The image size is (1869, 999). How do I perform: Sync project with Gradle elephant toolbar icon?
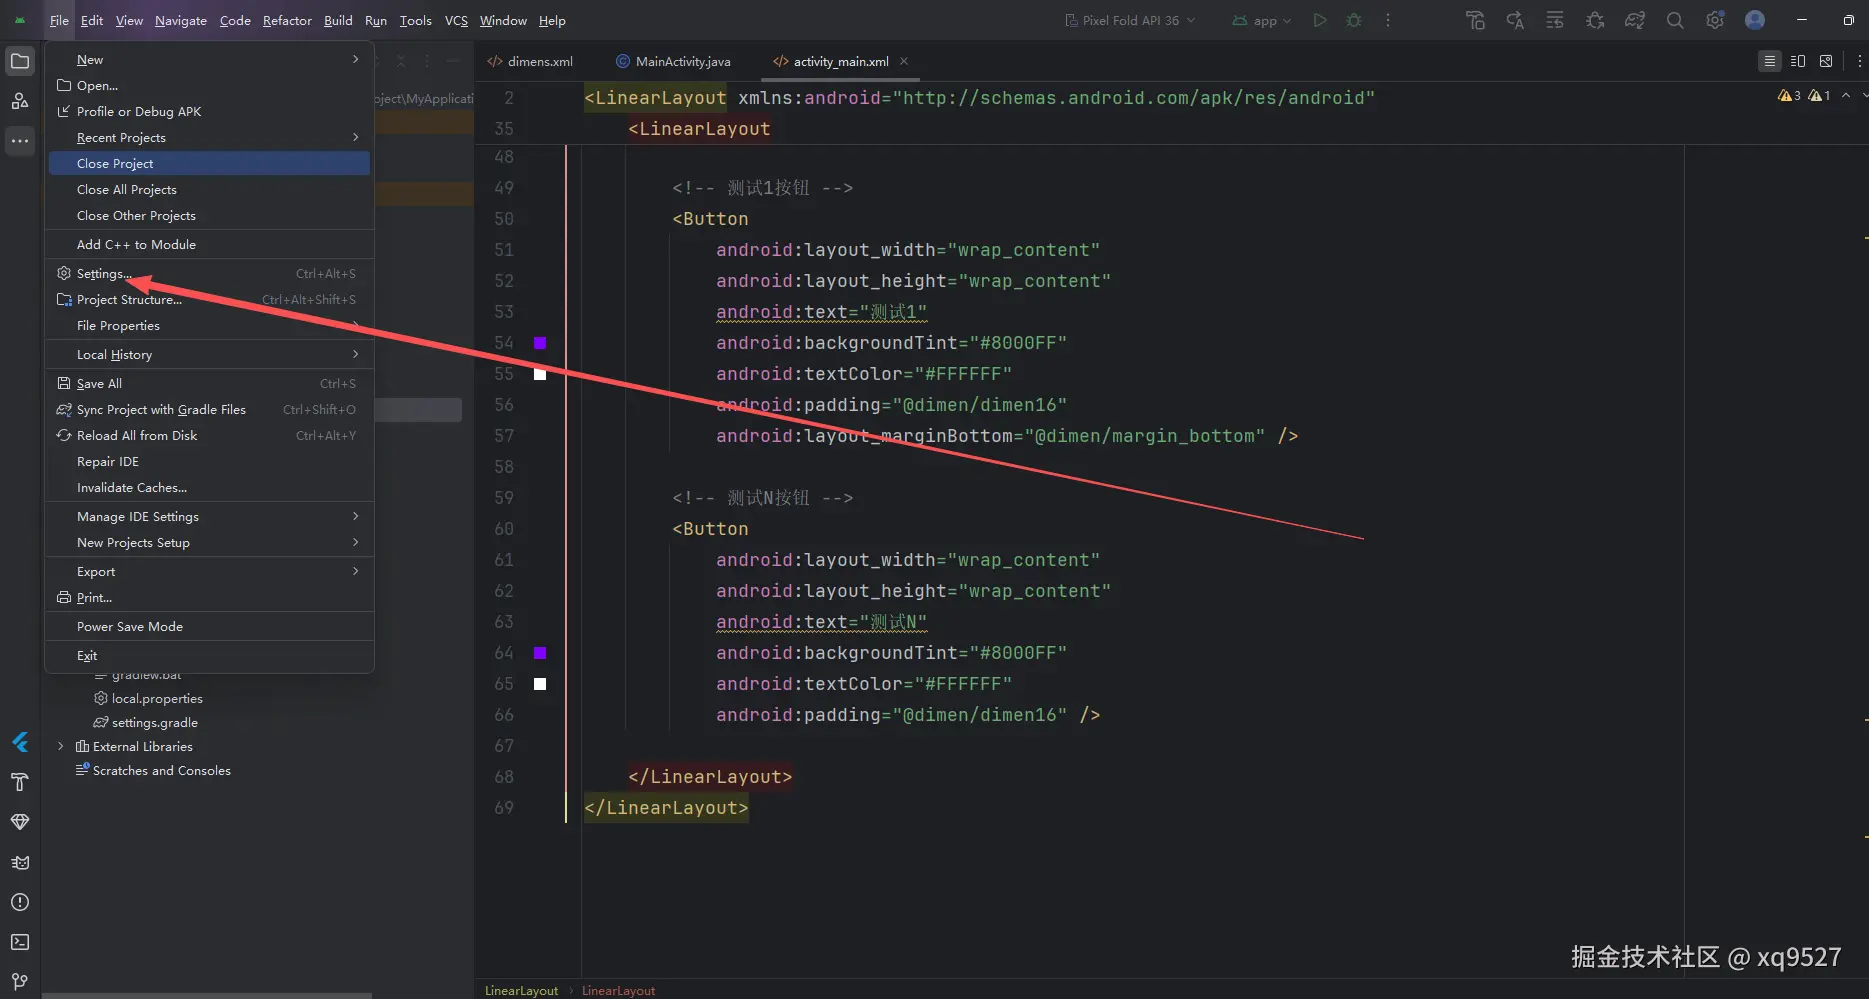coord(1635,20)
